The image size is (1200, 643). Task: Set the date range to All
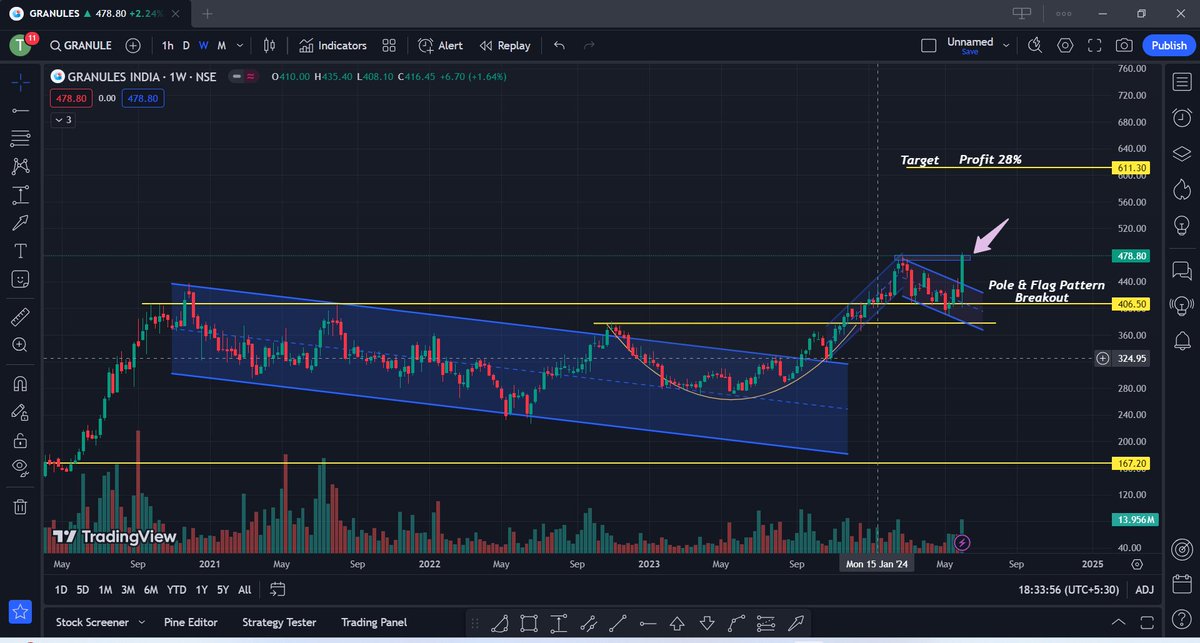click(244, 590)
